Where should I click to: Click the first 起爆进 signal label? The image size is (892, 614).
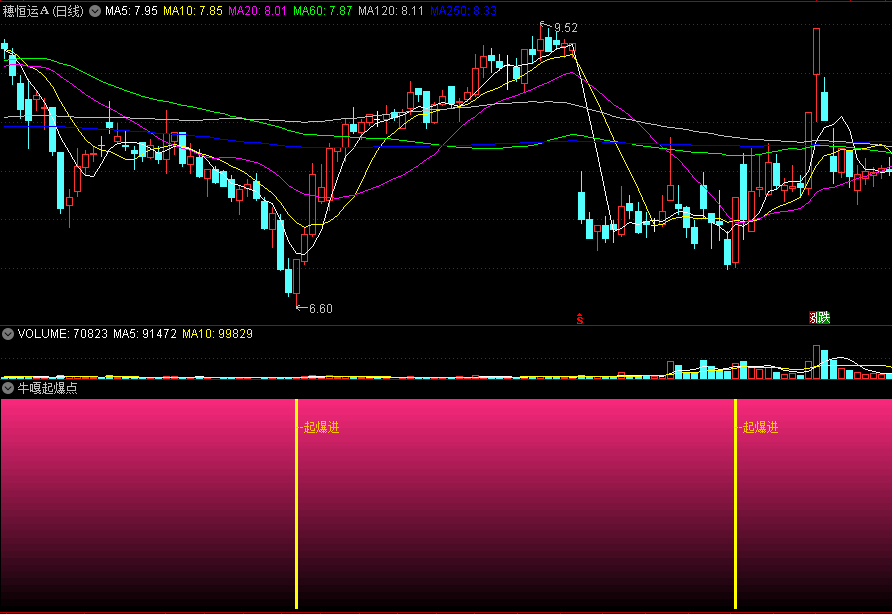(x=321, y=427)
